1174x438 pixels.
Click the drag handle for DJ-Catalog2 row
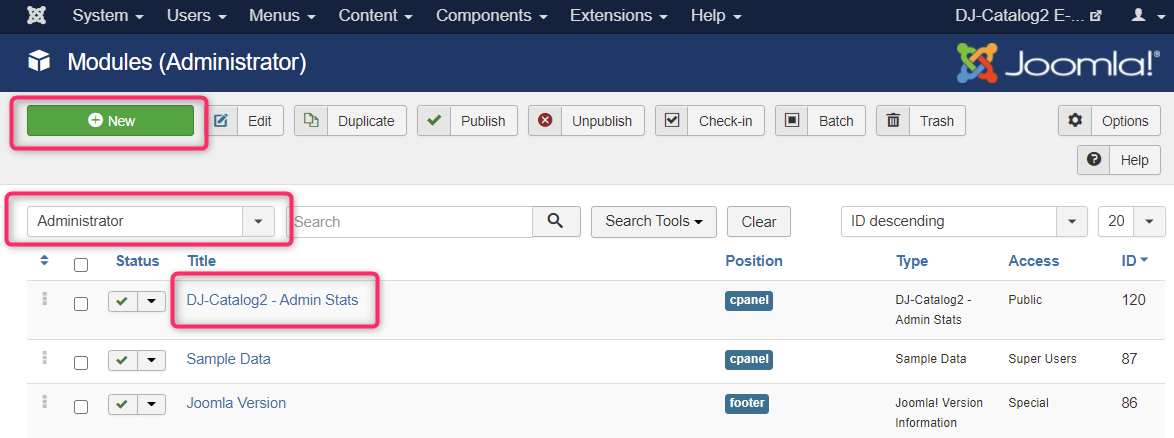(x=44, y=299)
